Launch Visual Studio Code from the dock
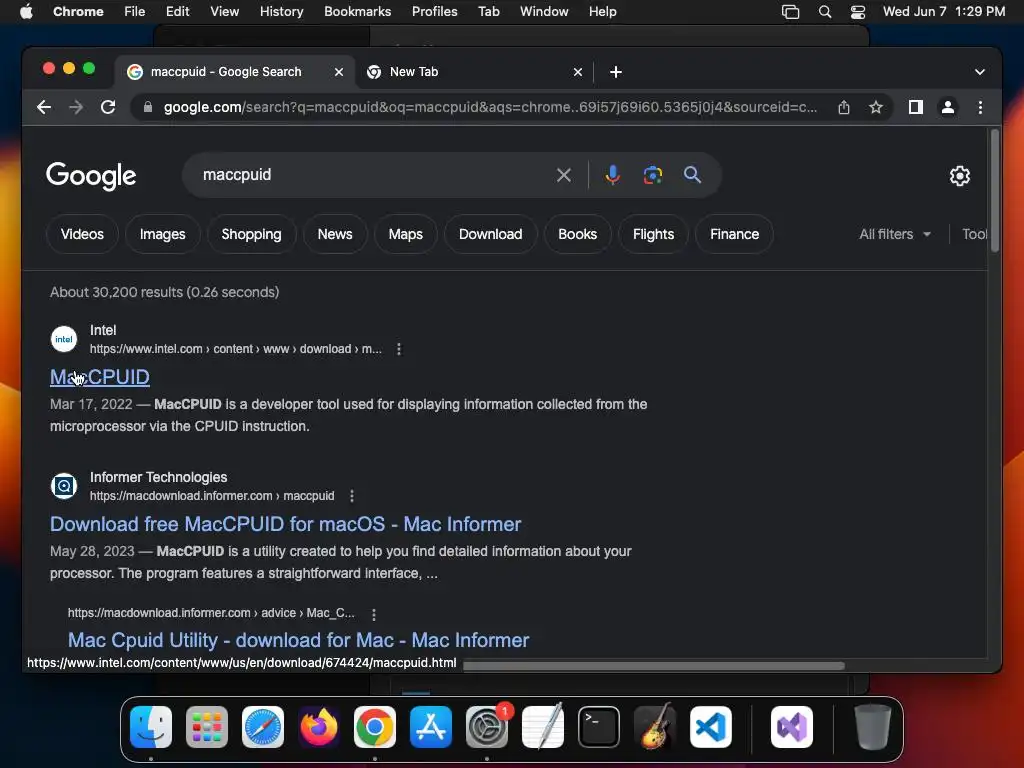Image resolution: width=1024 pixels, height=768 pixels. [x=711, y=727]
